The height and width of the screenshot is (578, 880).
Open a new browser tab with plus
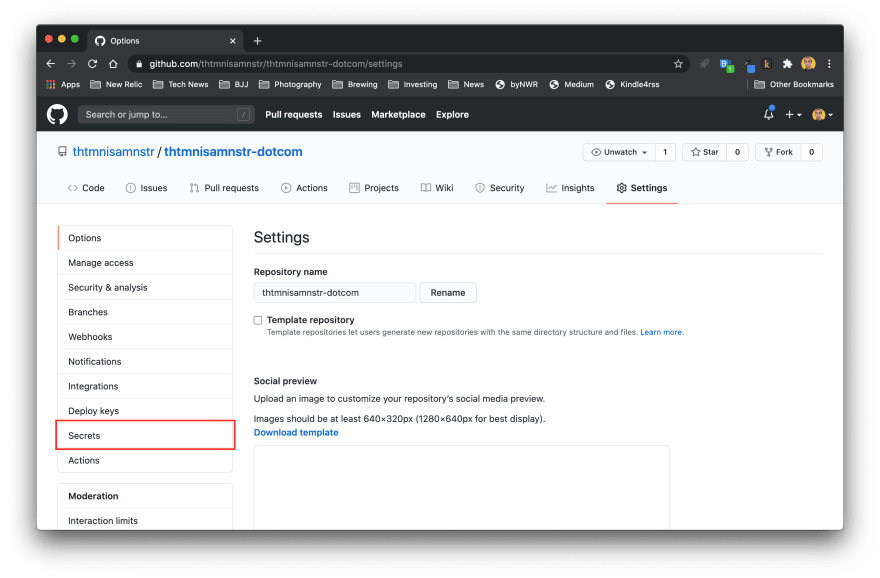pyautogui.click(x=257, y=41)
